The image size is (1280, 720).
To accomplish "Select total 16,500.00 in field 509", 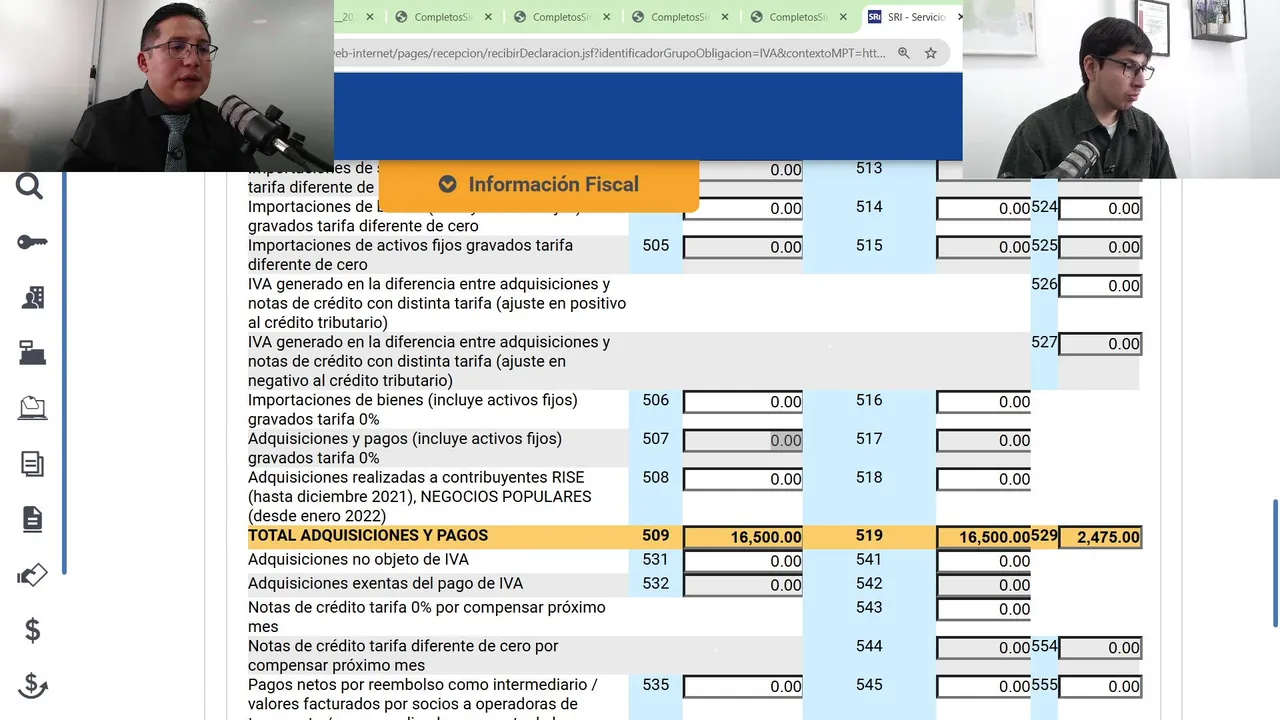I will tap(743, 537).
